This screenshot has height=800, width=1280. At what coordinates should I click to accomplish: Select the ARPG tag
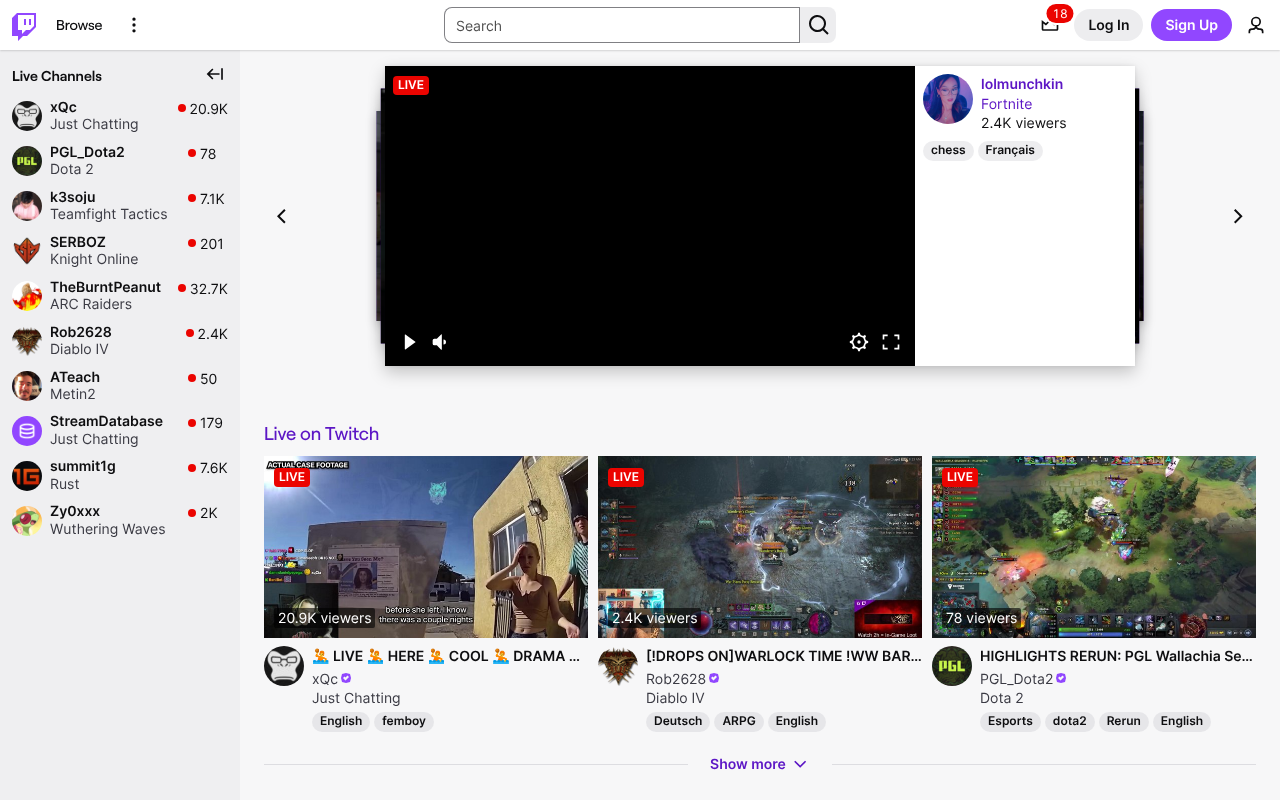tap(740, 721)
